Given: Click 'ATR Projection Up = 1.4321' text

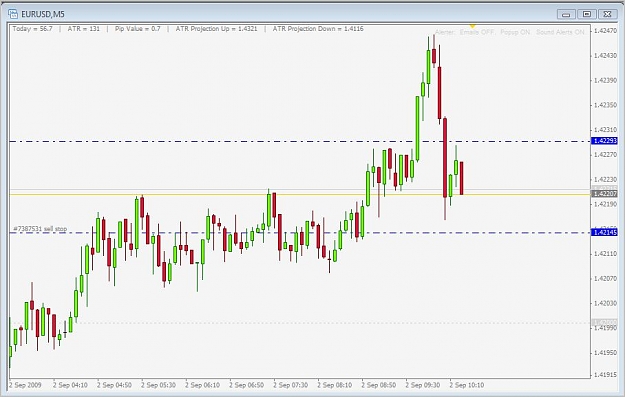Looking at the screenshot, I should [x=216, y=29].
